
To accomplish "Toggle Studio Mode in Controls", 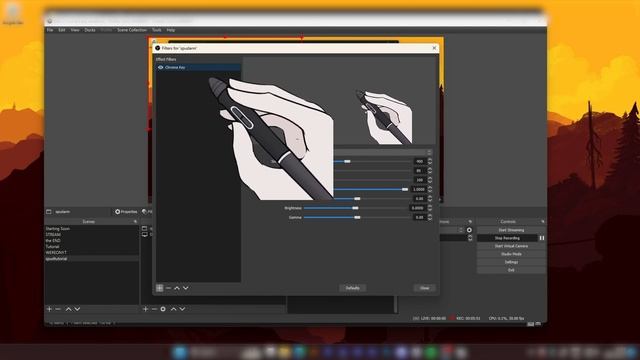I will [511, 254].
